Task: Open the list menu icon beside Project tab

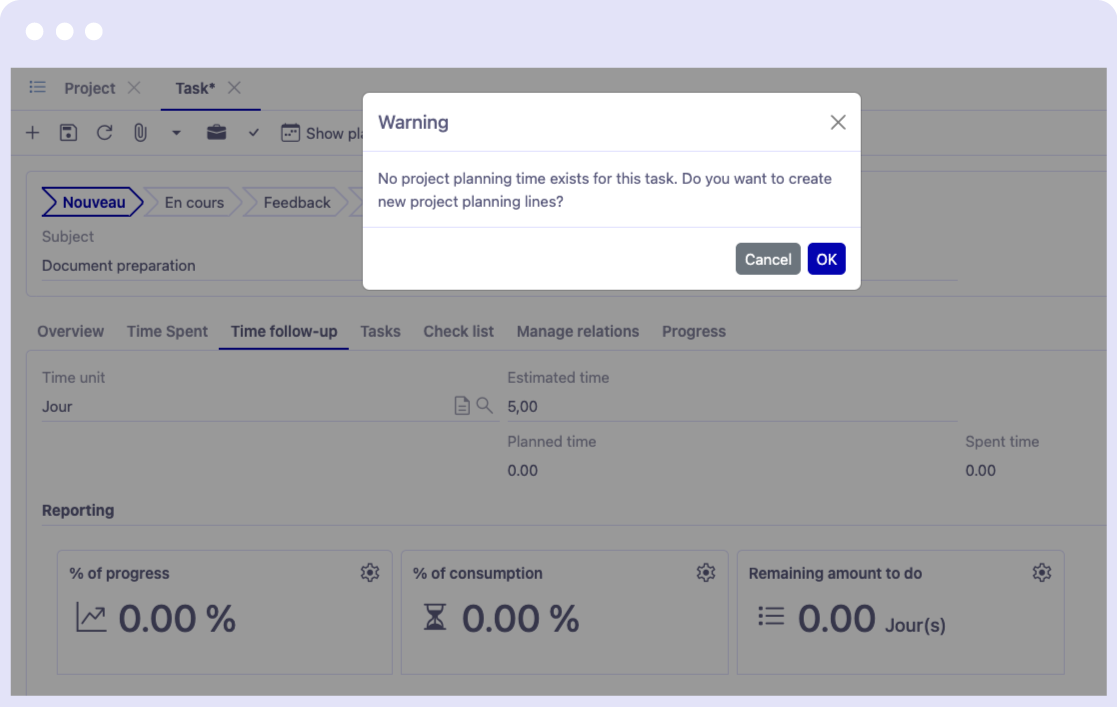Action: tap(38, 88)
